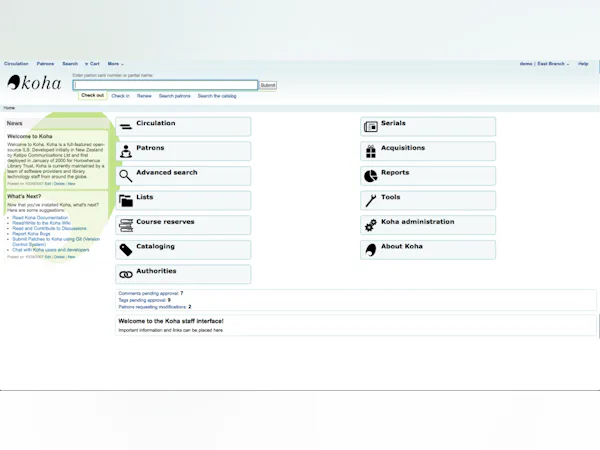
Task: Open Tags pending approval link
Action: (x=142, y=300)
